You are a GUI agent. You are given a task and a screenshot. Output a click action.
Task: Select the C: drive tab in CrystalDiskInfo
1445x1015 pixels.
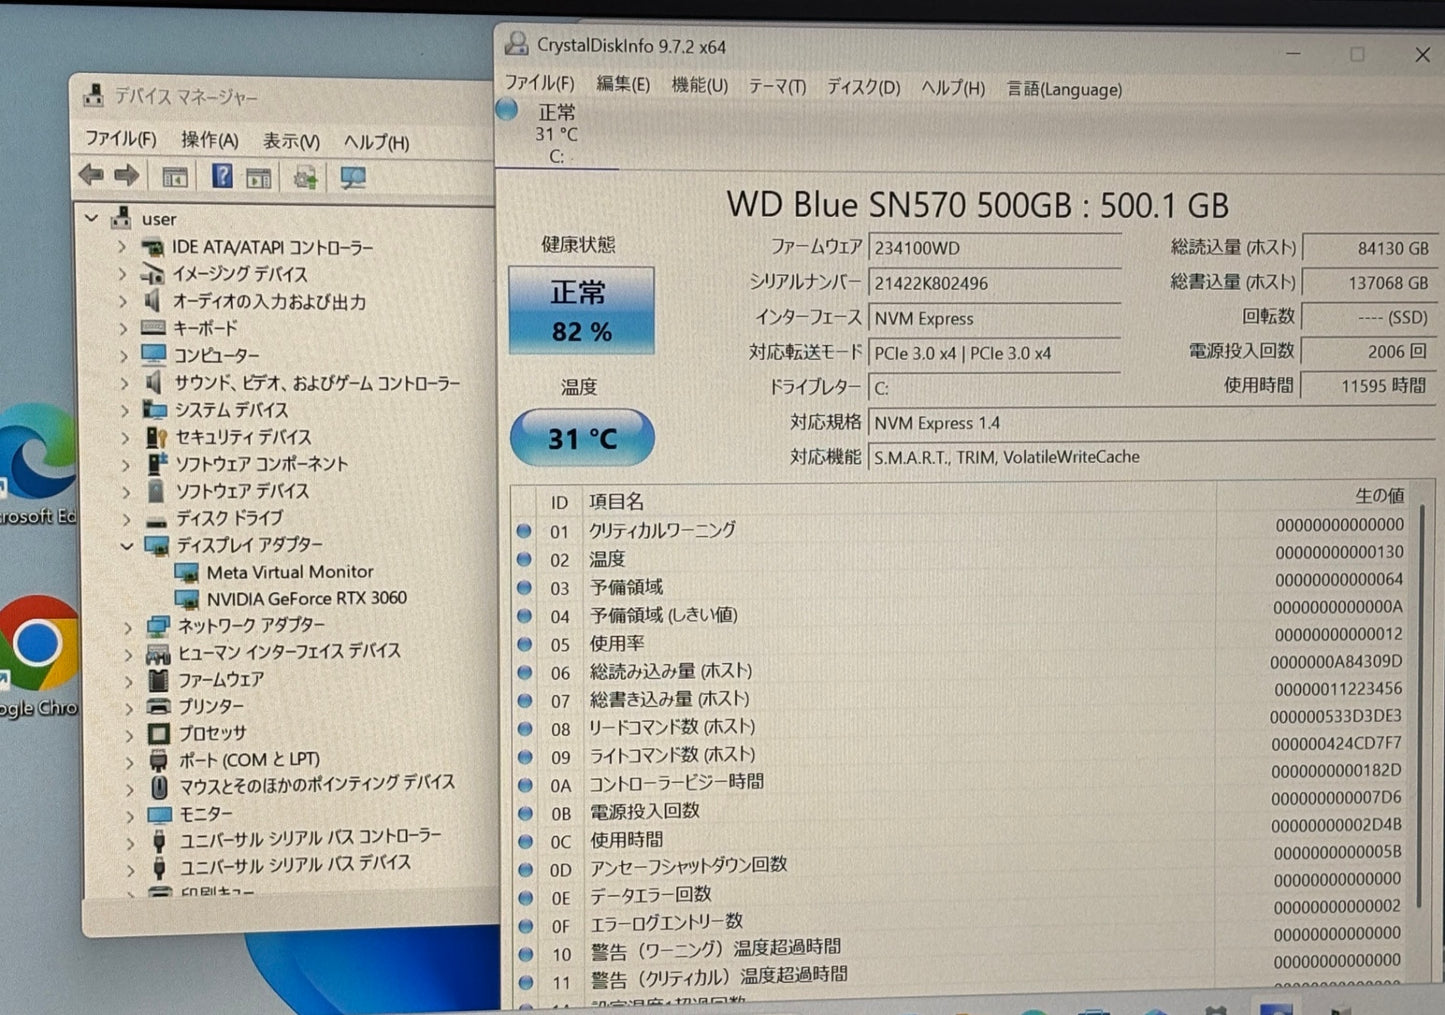[556, 132]
